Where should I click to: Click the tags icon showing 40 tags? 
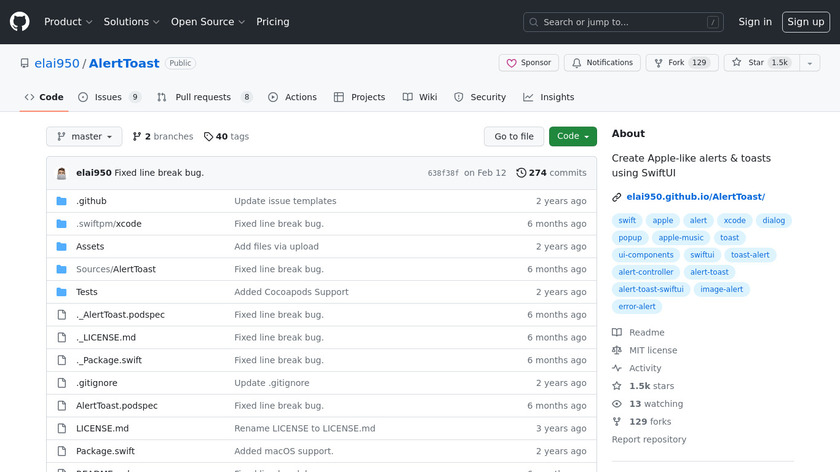click(208, 137)
